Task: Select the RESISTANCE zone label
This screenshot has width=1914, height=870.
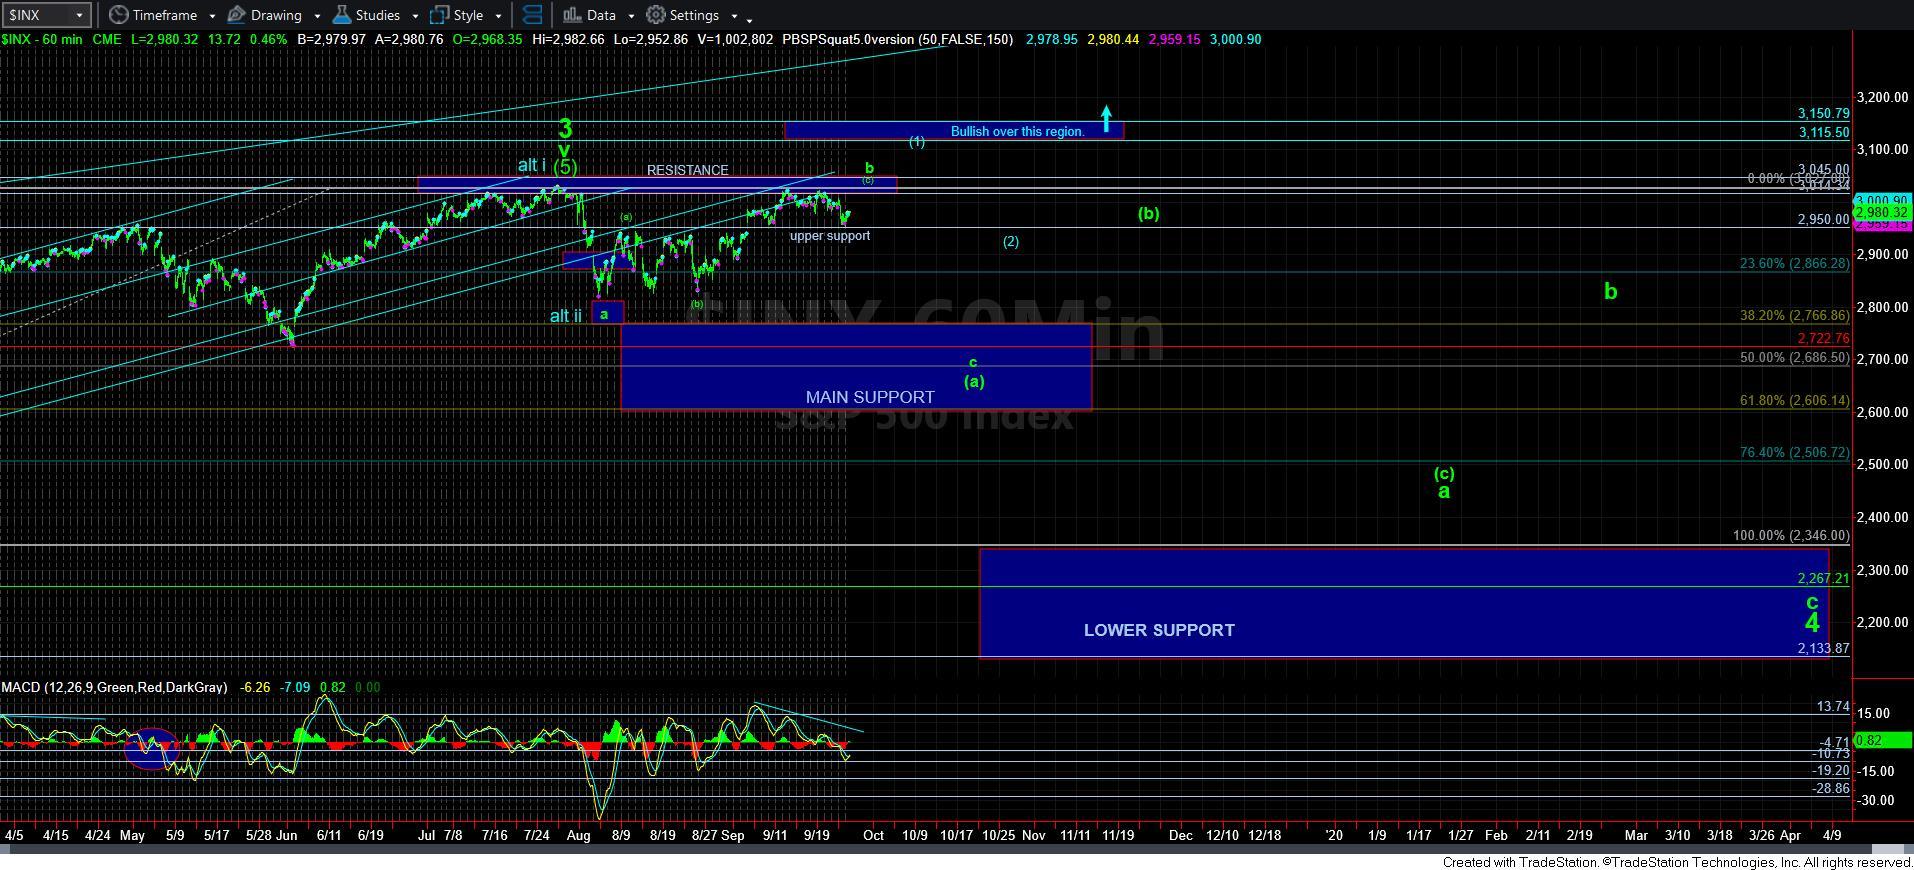Action: 687,170
